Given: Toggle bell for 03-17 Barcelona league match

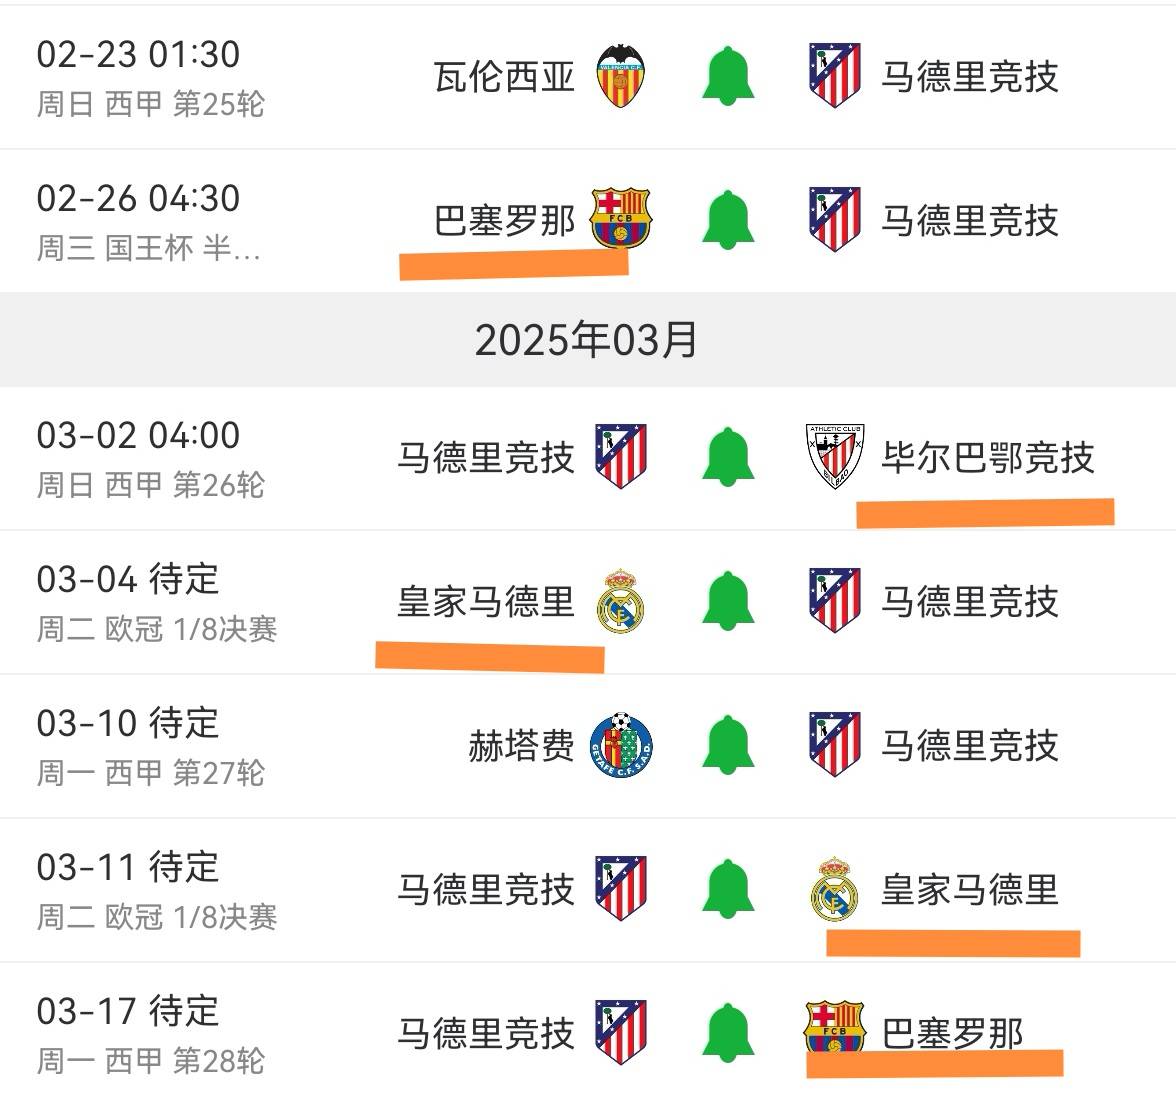Looking at the screenshot, I should (727, 1033).
